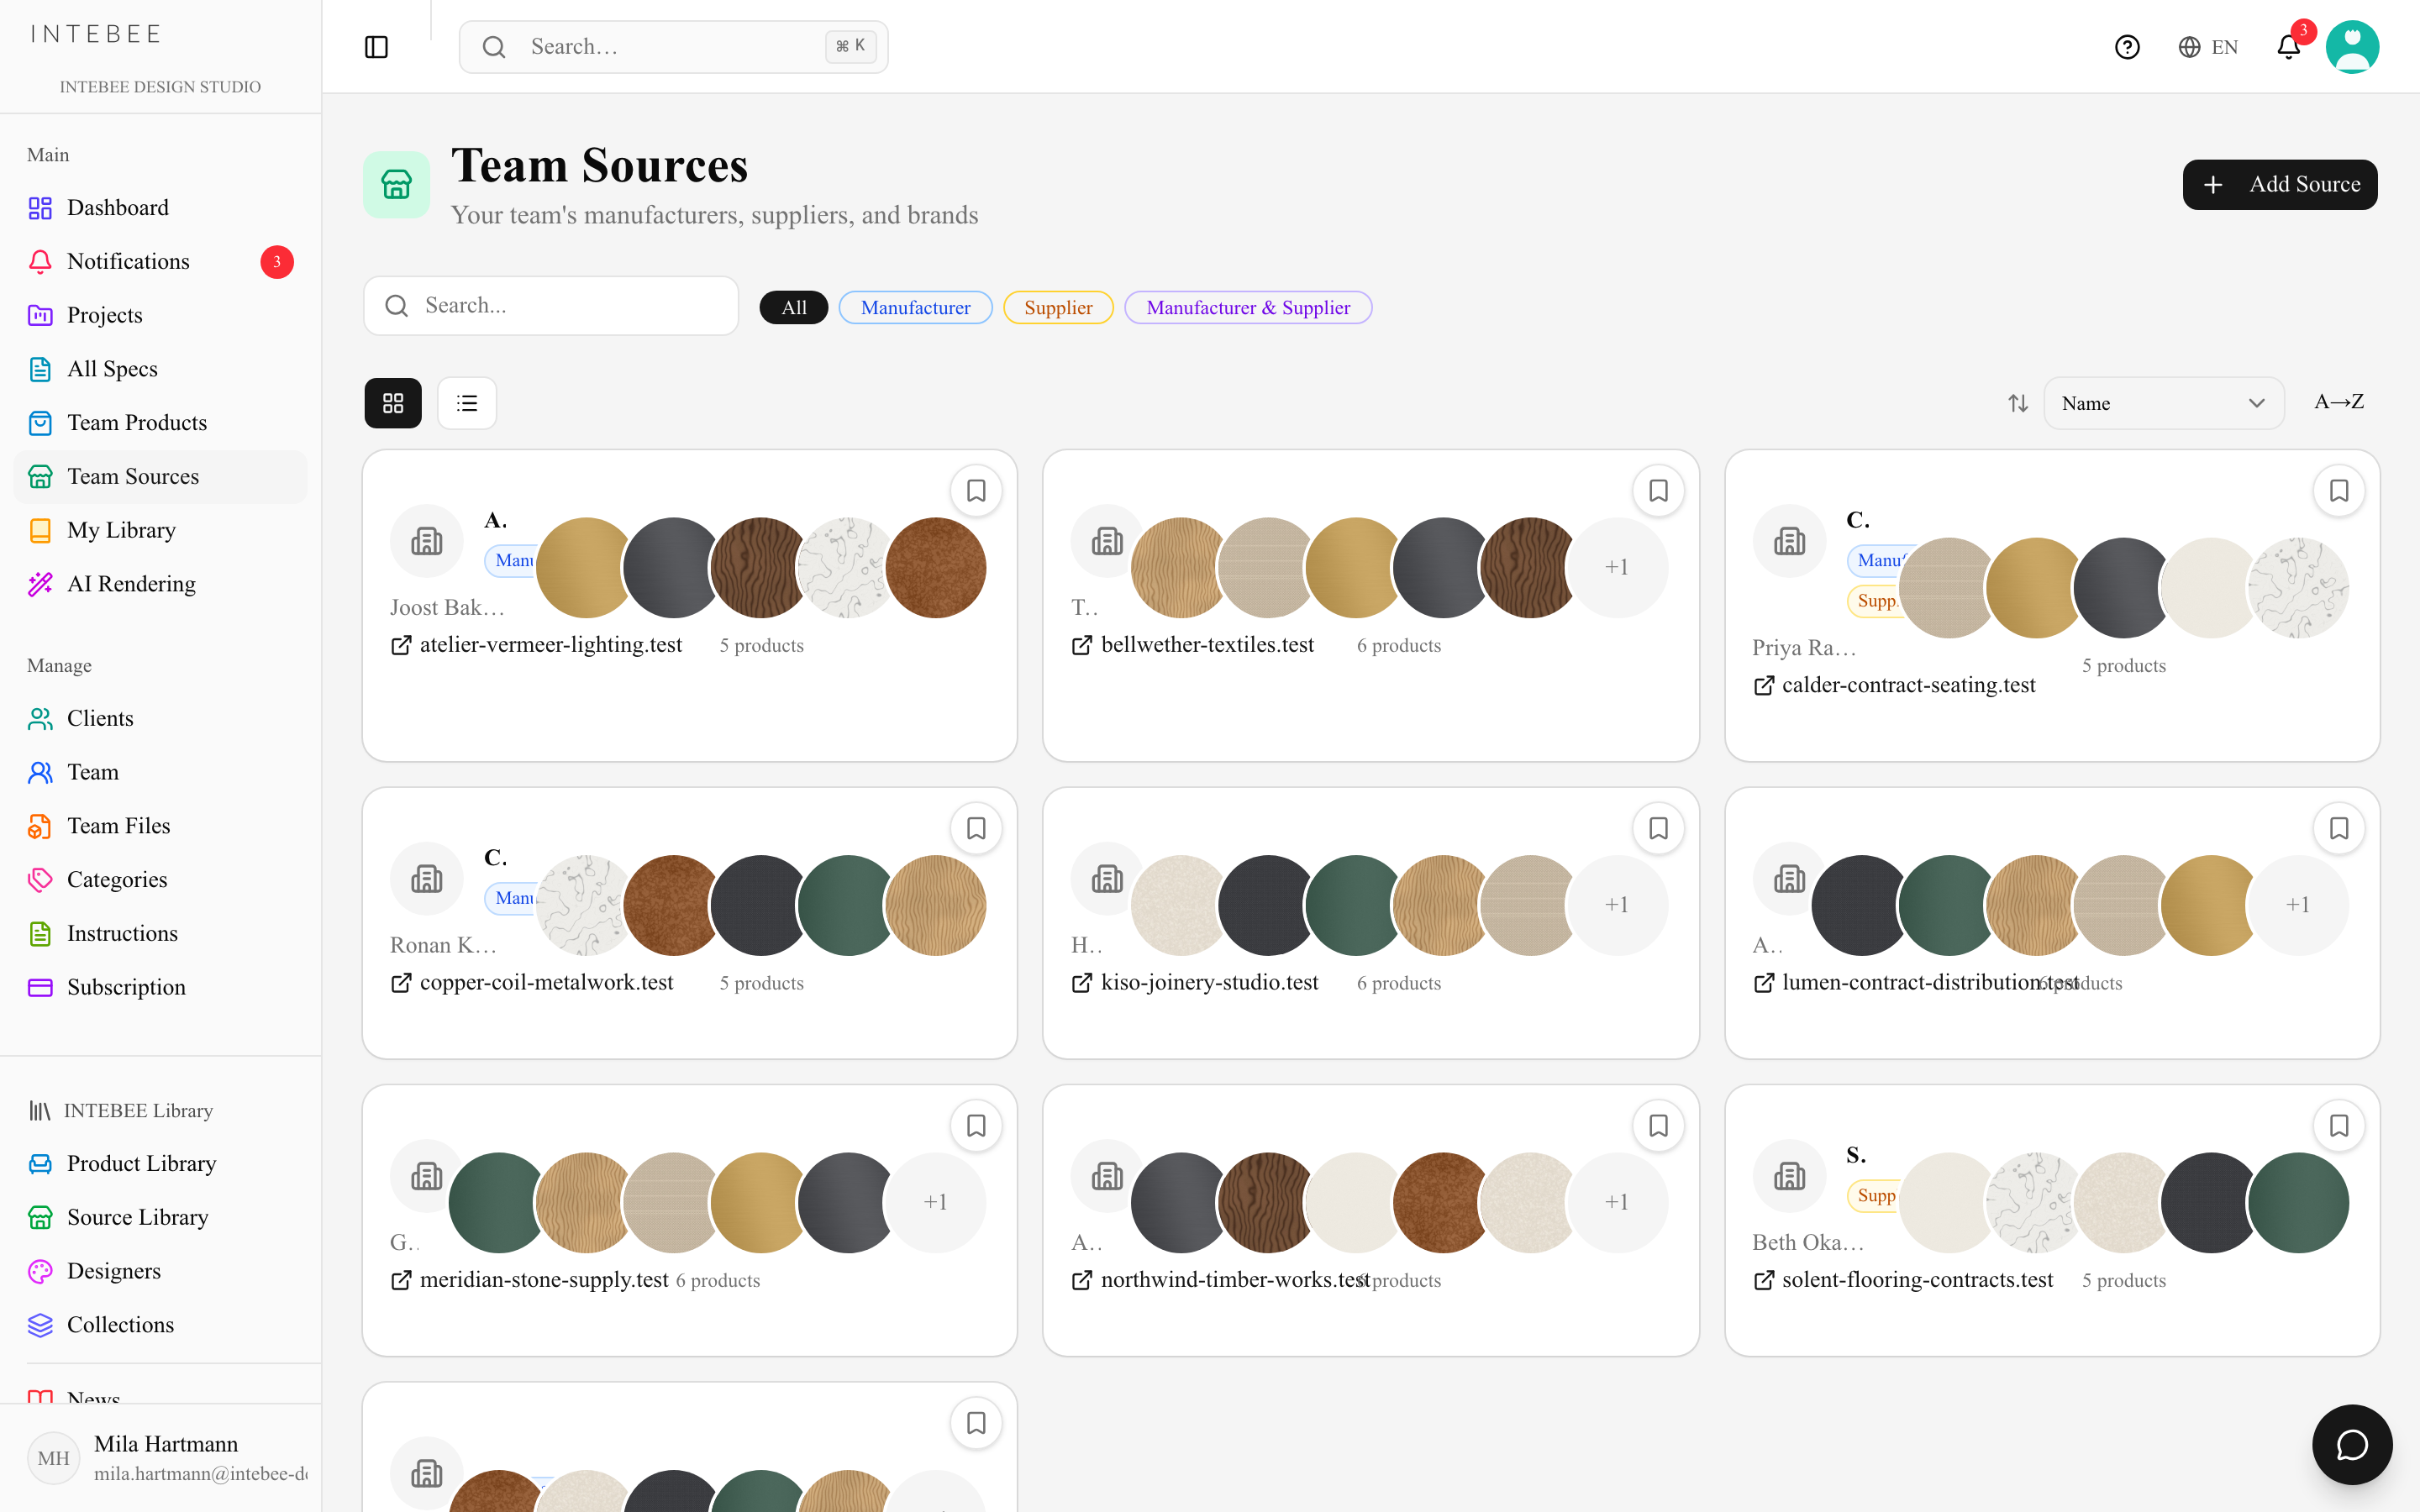The height and width of the screenshot is (1512, 2420).
Task: Open user profile avatar in header
Action: [2352, 47]
